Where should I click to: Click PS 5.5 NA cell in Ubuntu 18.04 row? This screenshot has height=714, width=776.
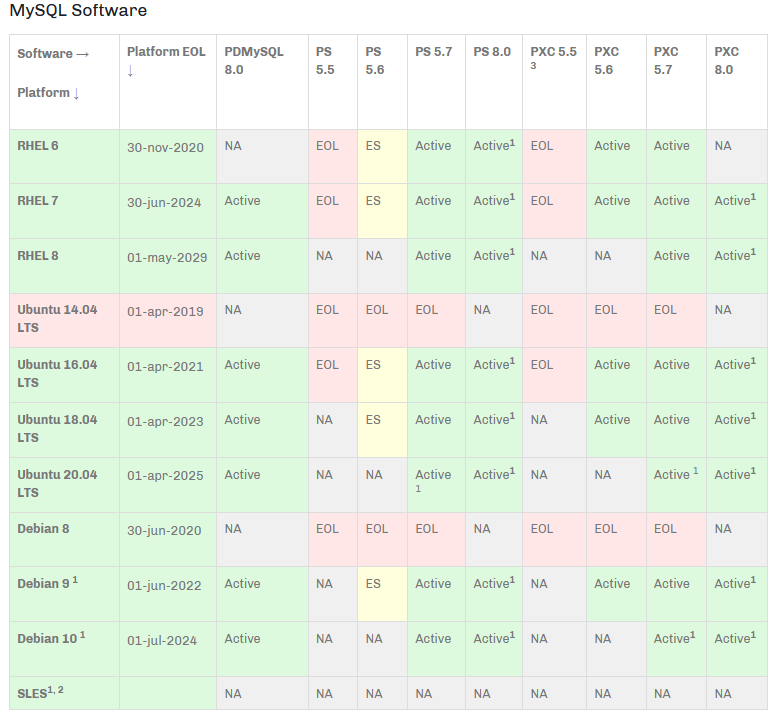tap(333, 430)
